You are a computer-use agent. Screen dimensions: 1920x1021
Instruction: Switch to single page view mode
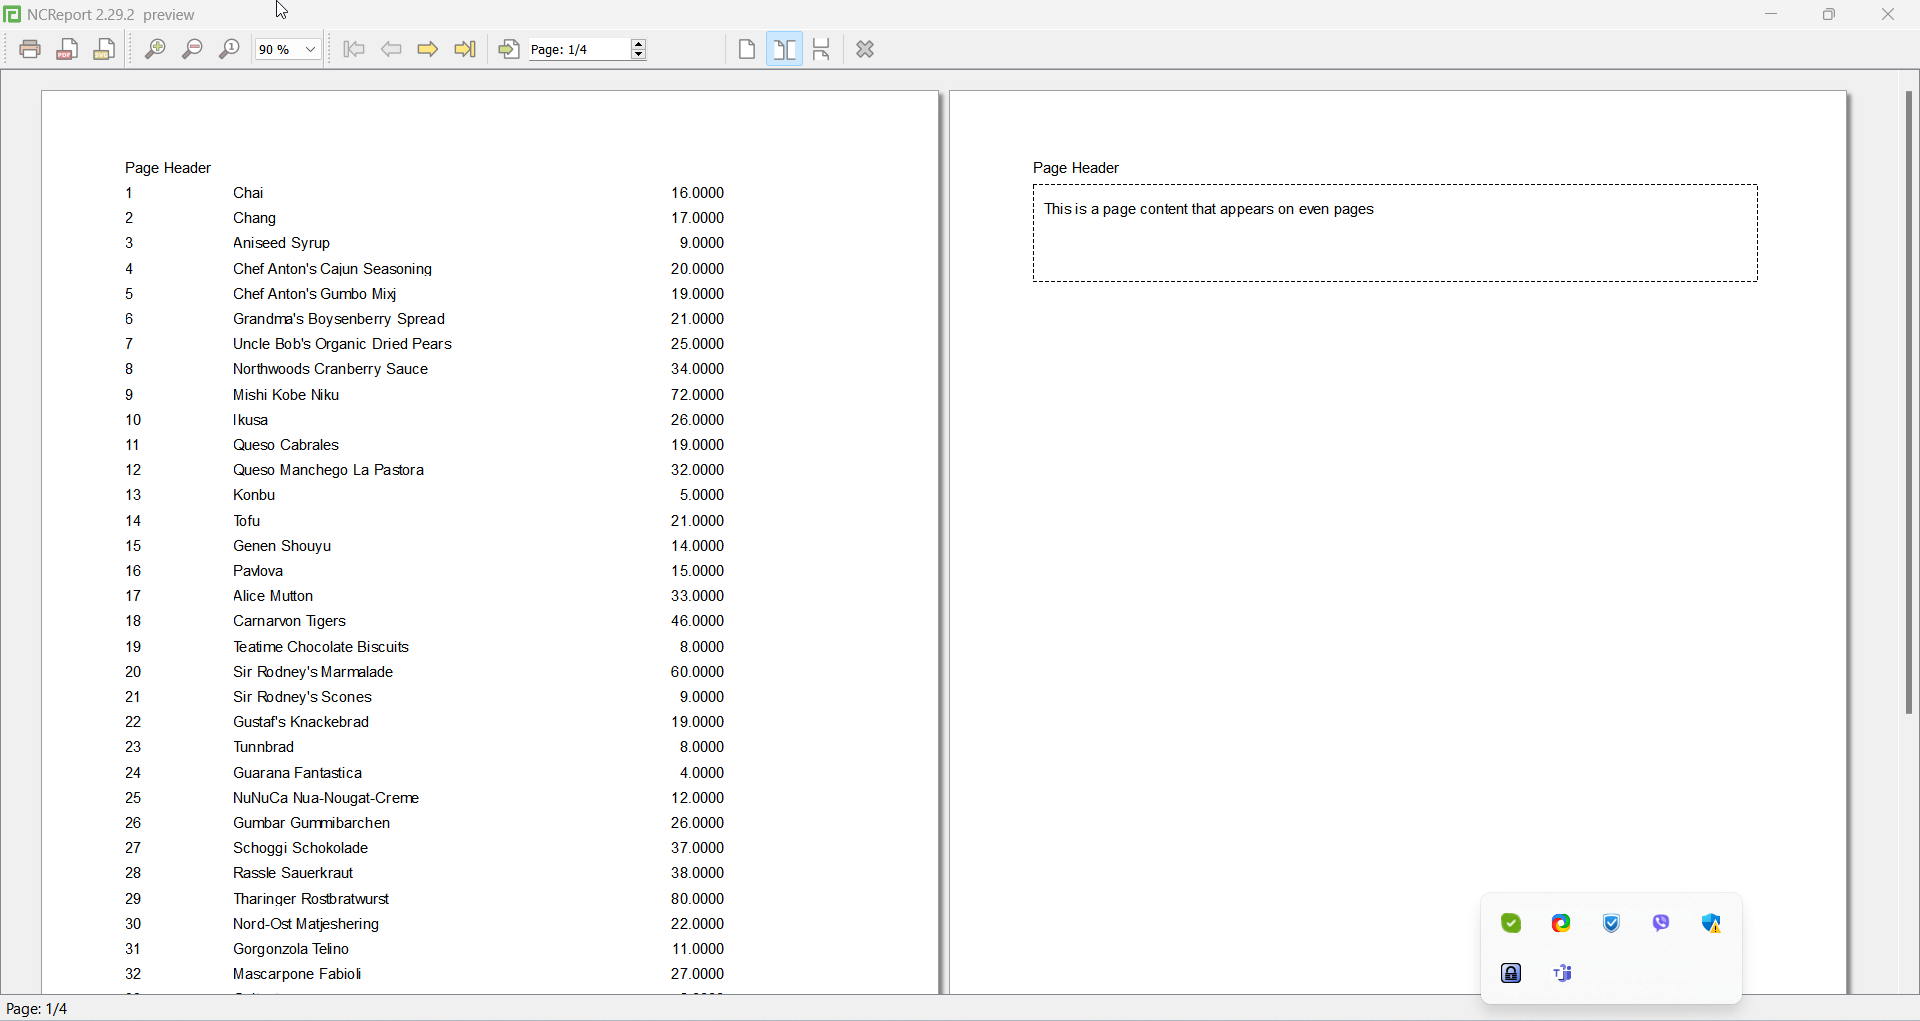(x=747, y=49)
